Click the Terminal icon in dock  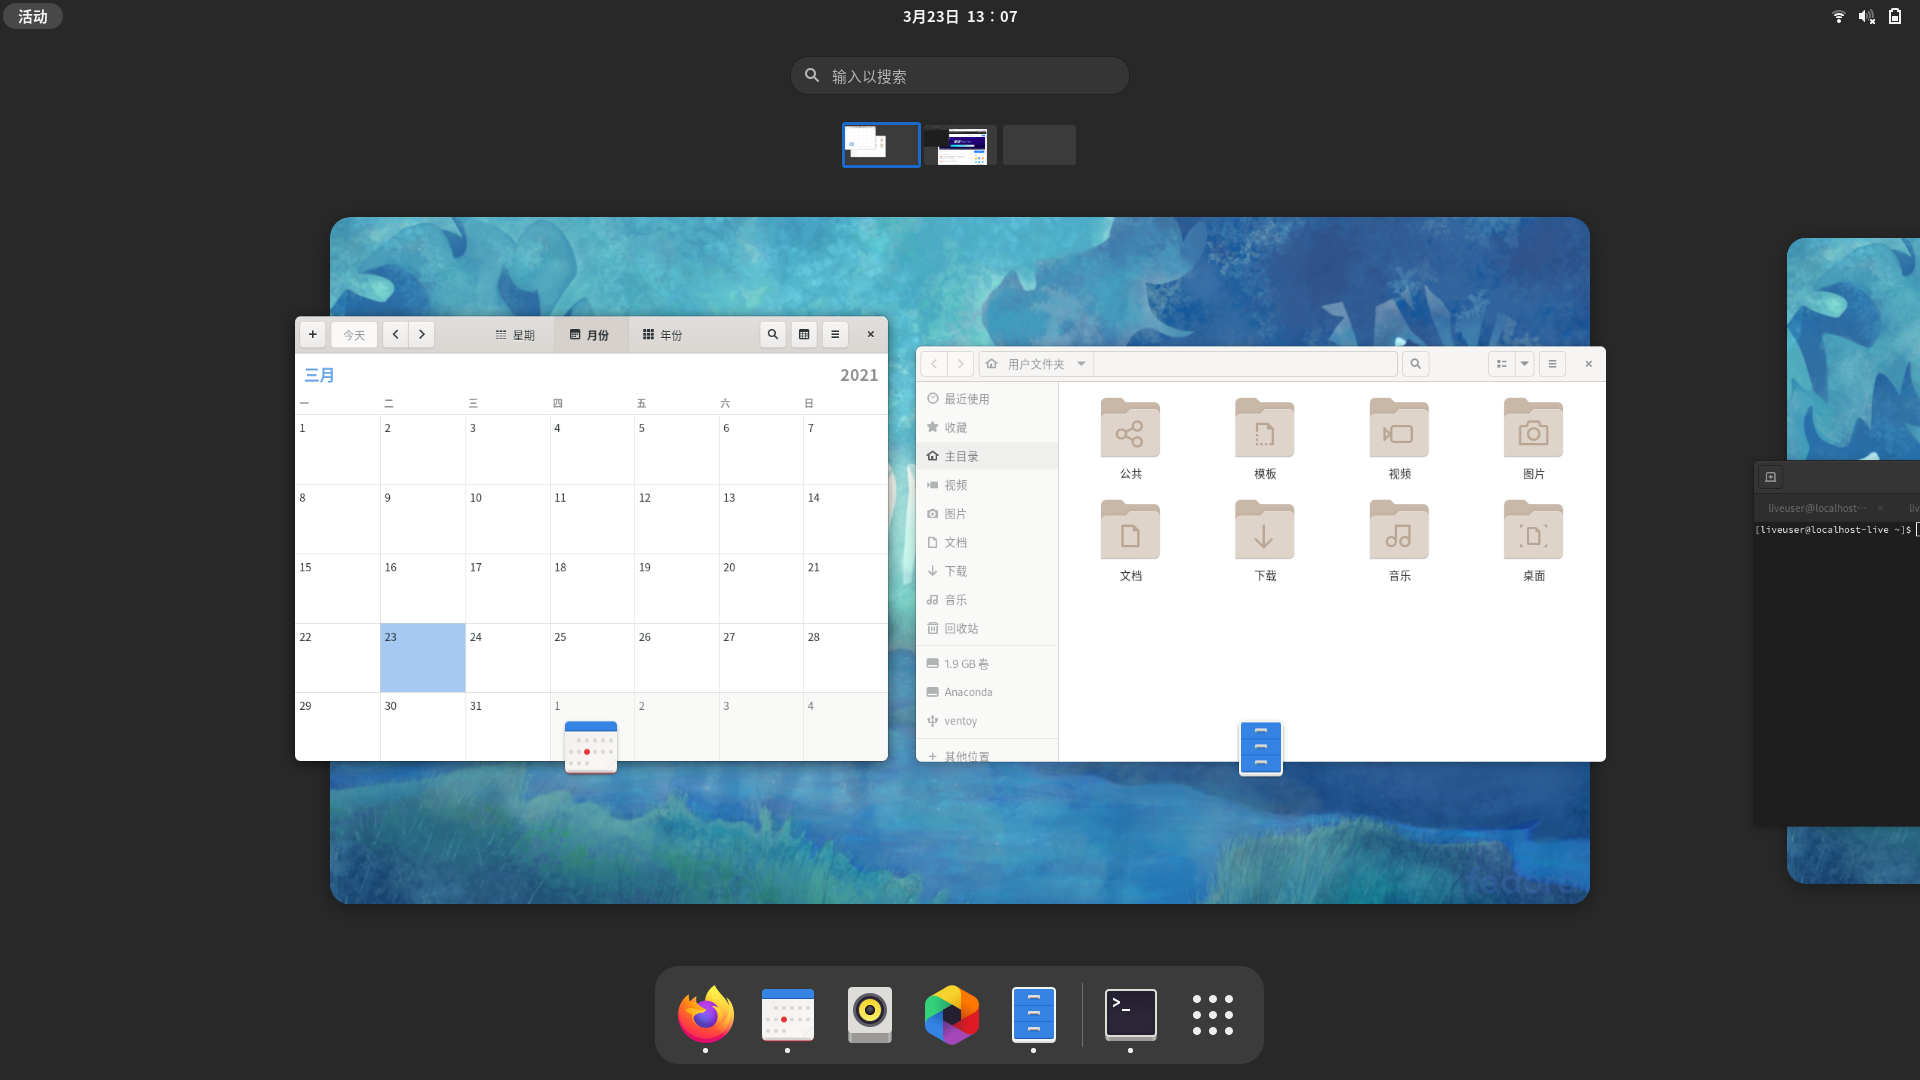click(x=1130, y=1014)
